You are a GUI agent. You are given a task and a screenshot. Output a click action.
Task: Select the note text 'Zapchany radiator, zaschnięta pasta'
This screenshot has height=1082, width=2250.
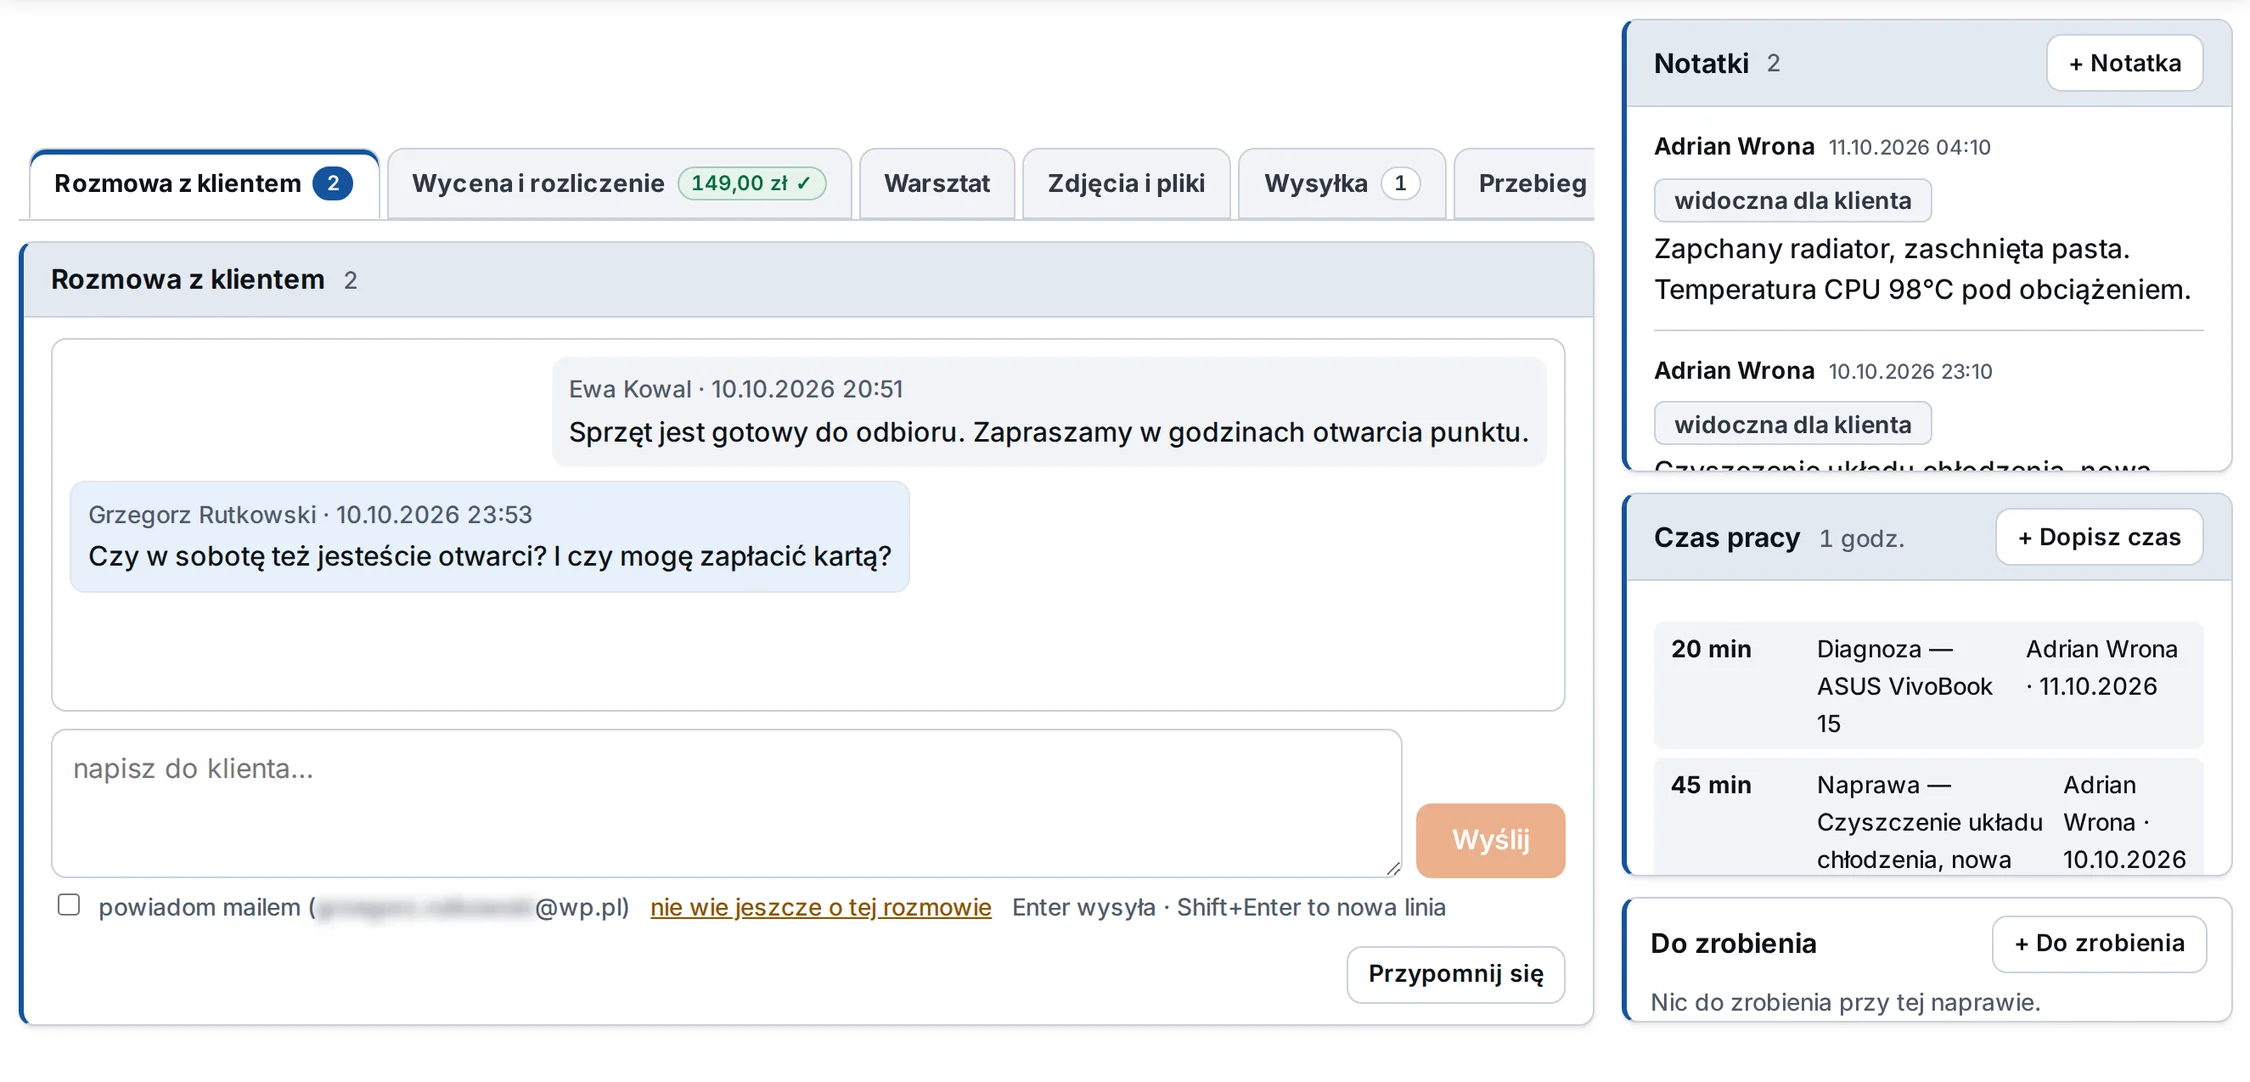1892,249
